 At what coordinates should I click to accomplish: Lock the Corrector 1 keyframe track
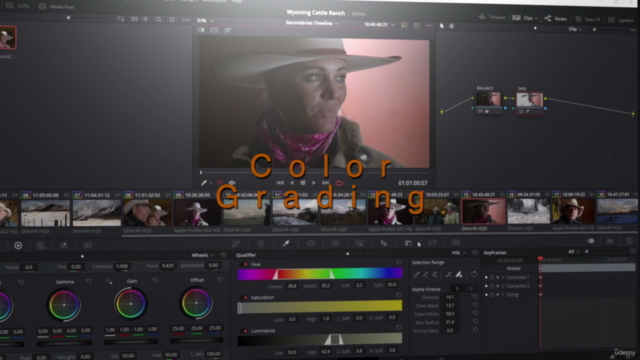tap(492, 277)
